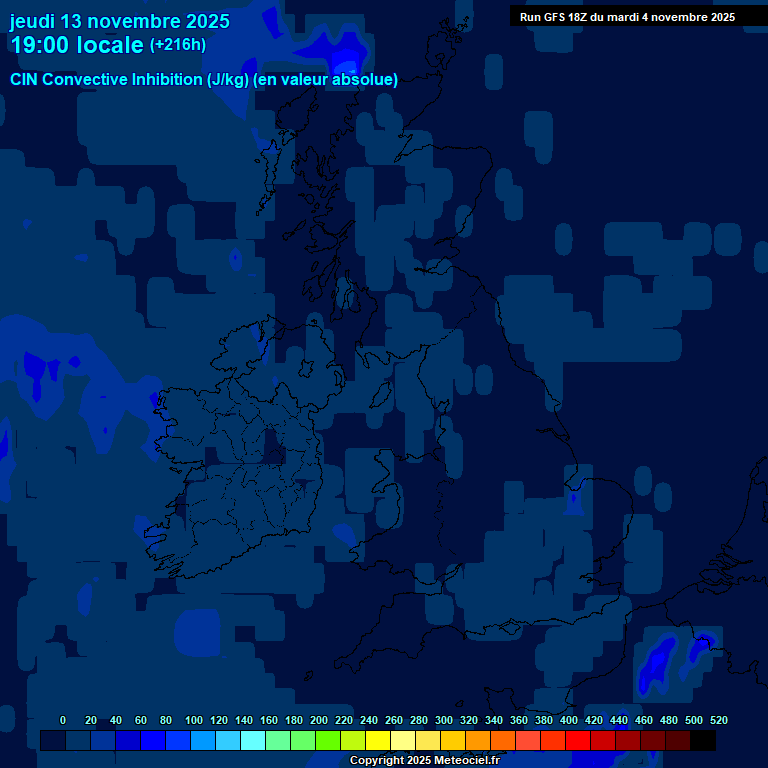Click the Copyright 2025 Meteociel.fr text
This screenshot has width=768, height=768.
pos(424,760)
